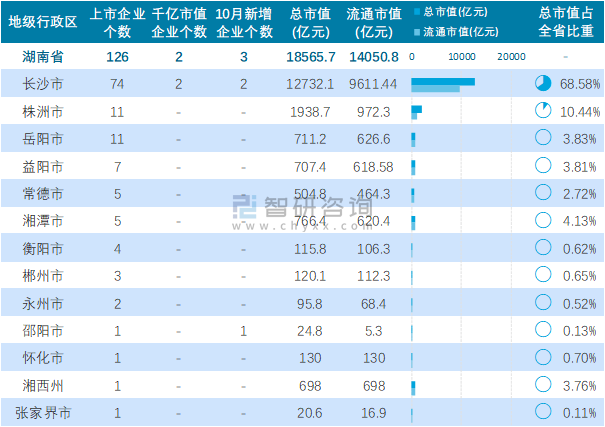
Task: Click the 长沙市 total market value bar
Action: pos(442,80)
